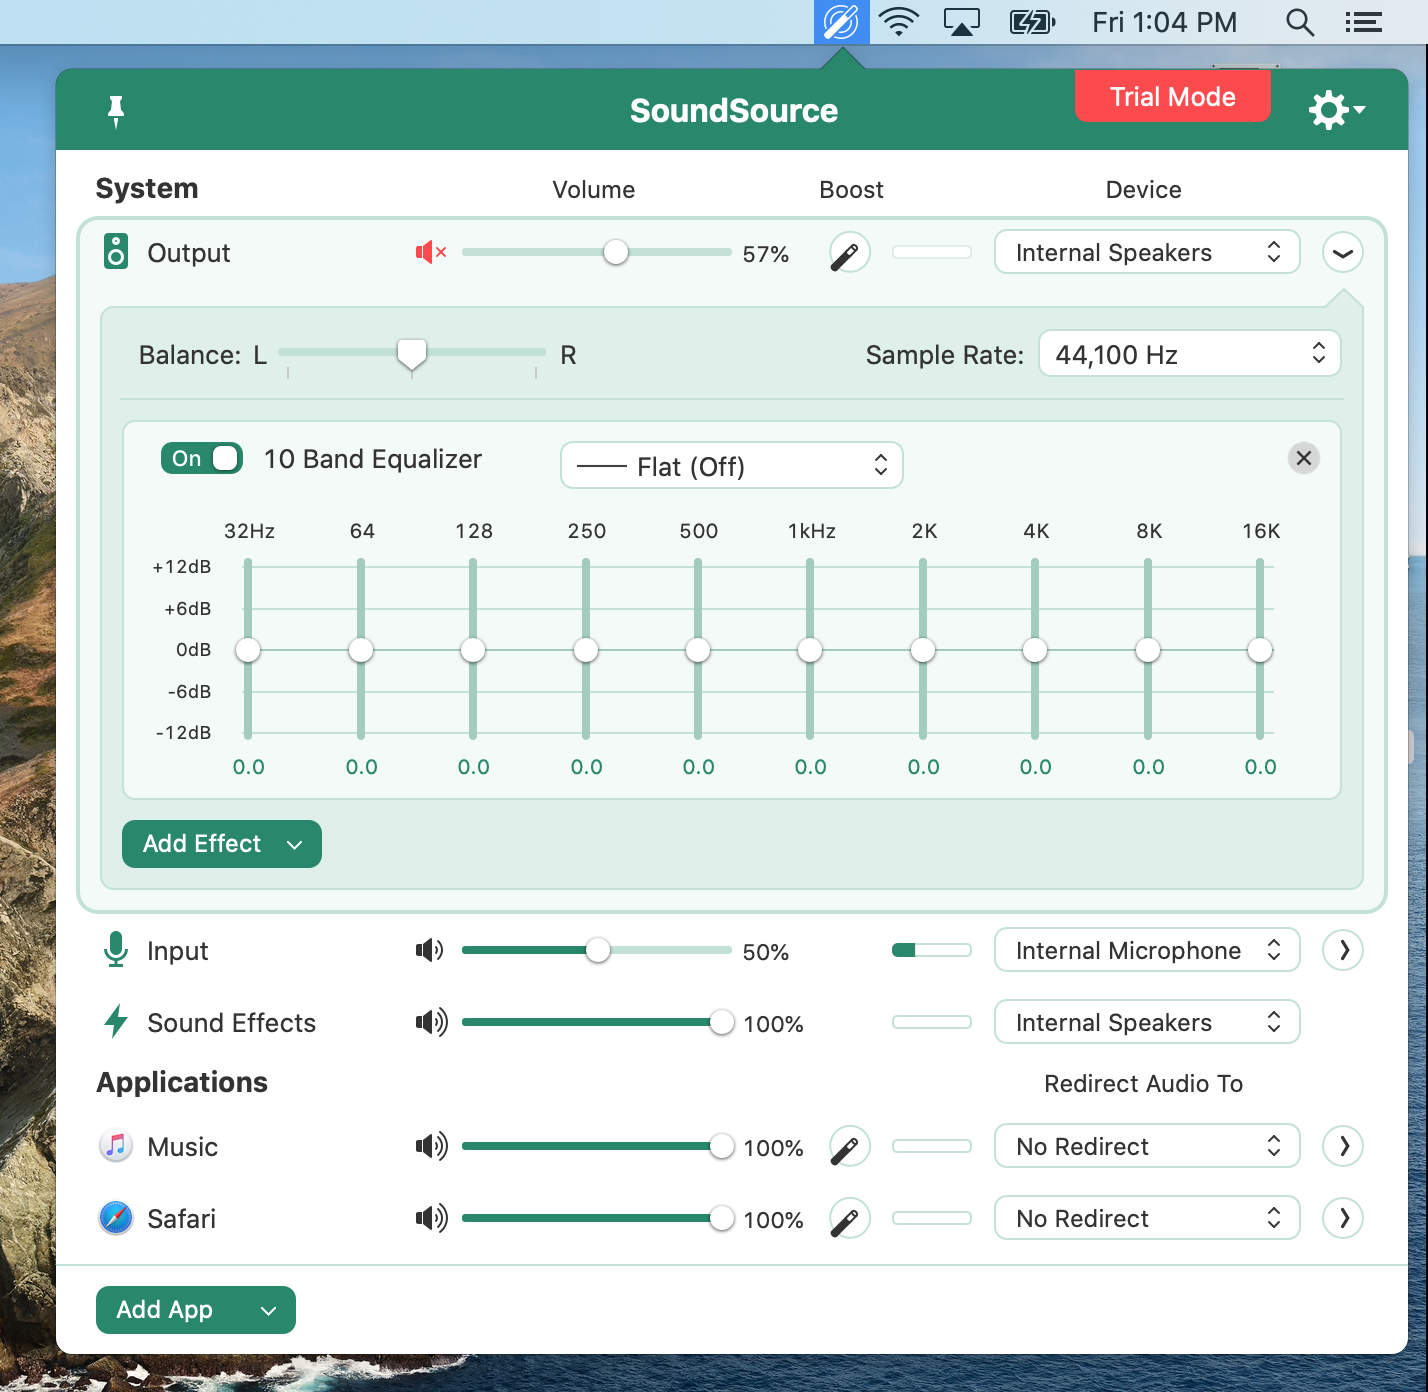
Task: Click the 64 Hz equalizer band knob
Action: click(x=361, y=650)
